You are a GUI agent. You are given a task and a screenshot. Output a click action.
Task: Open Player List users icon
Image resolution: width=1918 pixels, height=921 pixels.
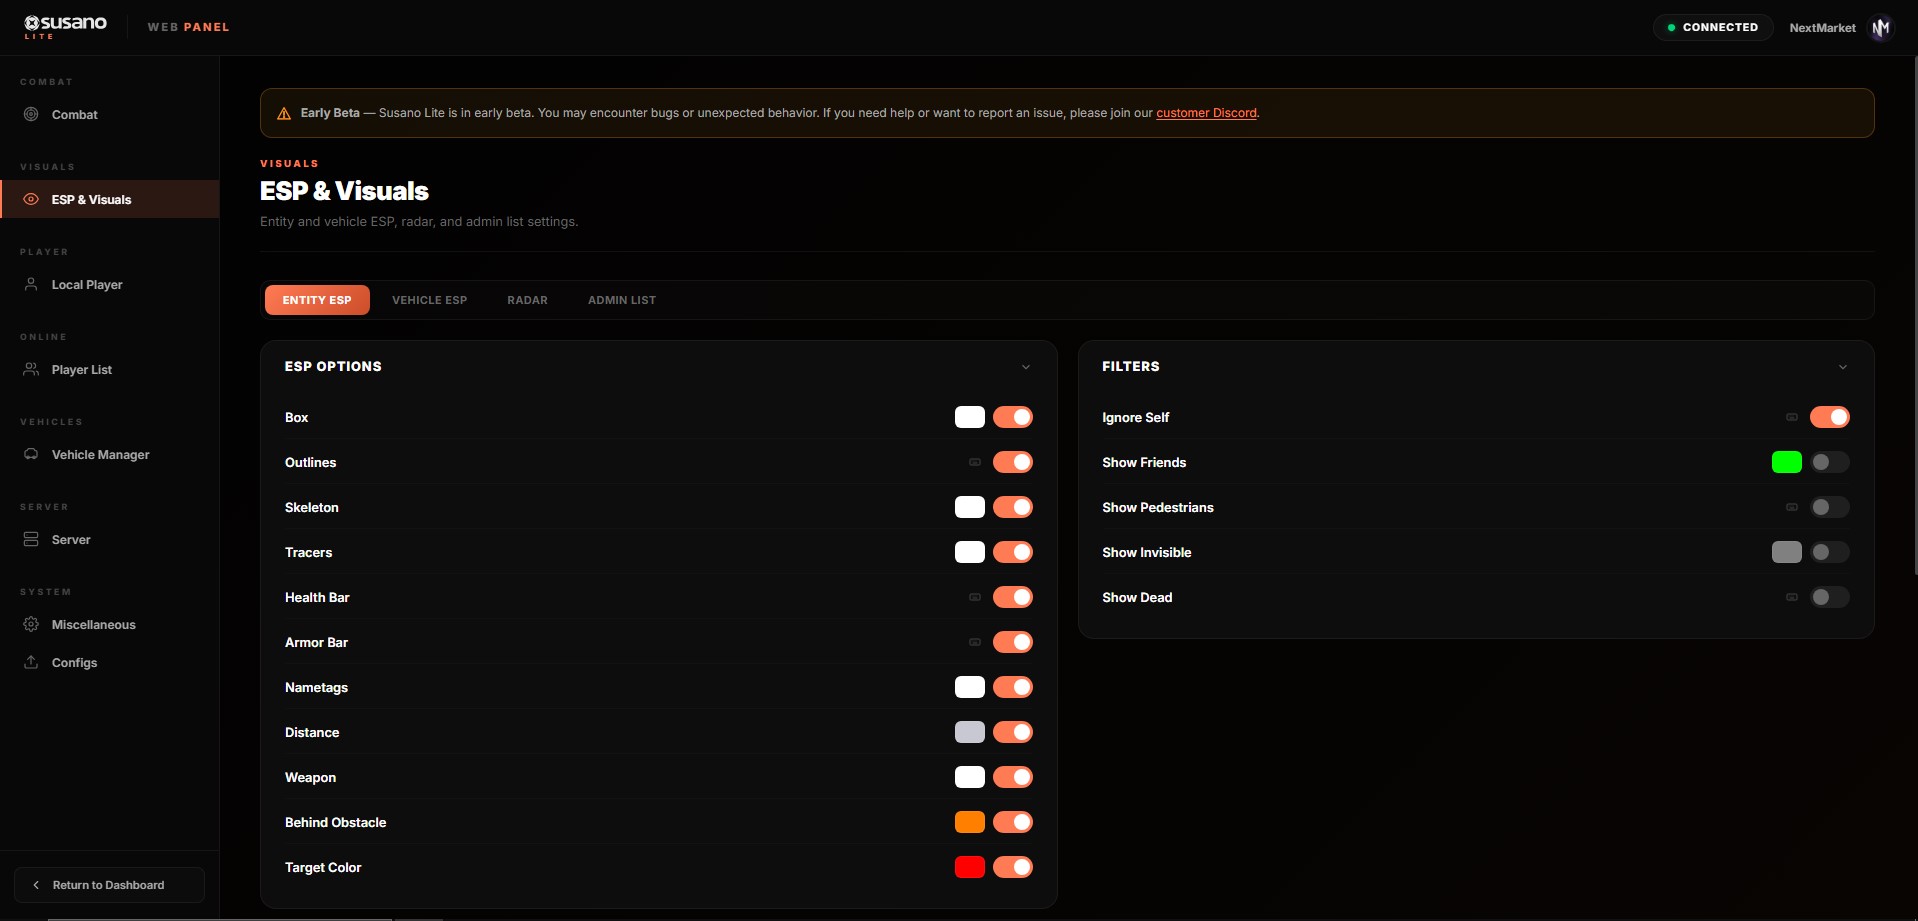coord(31,369)
